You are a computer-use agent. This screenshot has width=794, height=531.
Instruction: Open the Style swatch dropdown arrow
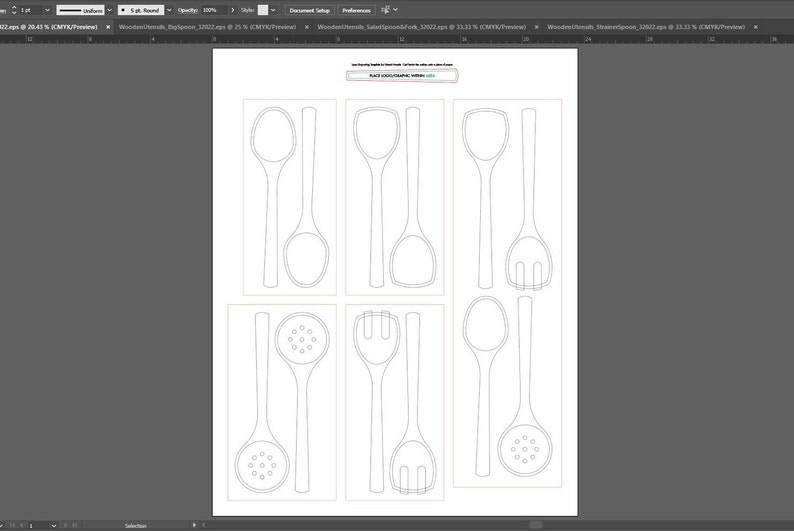coord(273,10)
